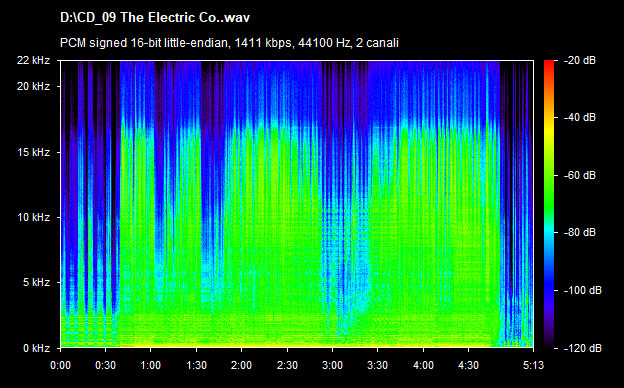Click the 10 kHz frequency axis label
624x388 pixels.
point(33,217)
